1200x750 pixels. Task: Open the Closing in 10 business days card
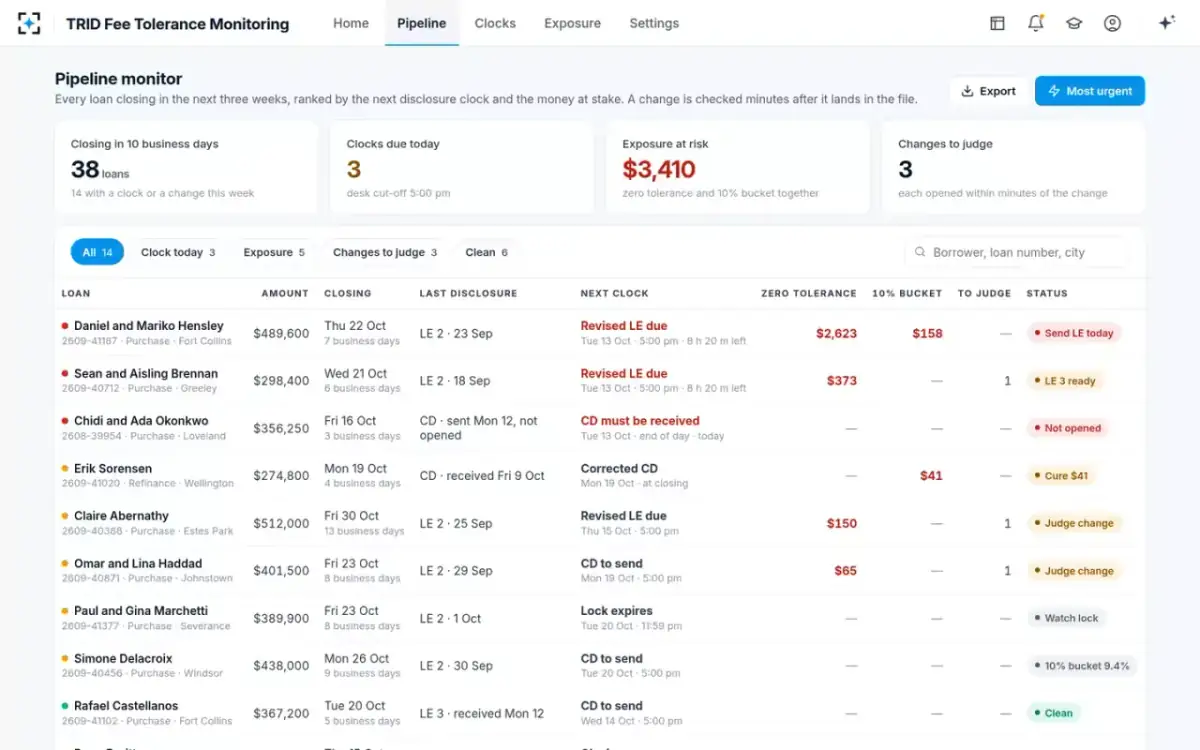pos(186,168)
